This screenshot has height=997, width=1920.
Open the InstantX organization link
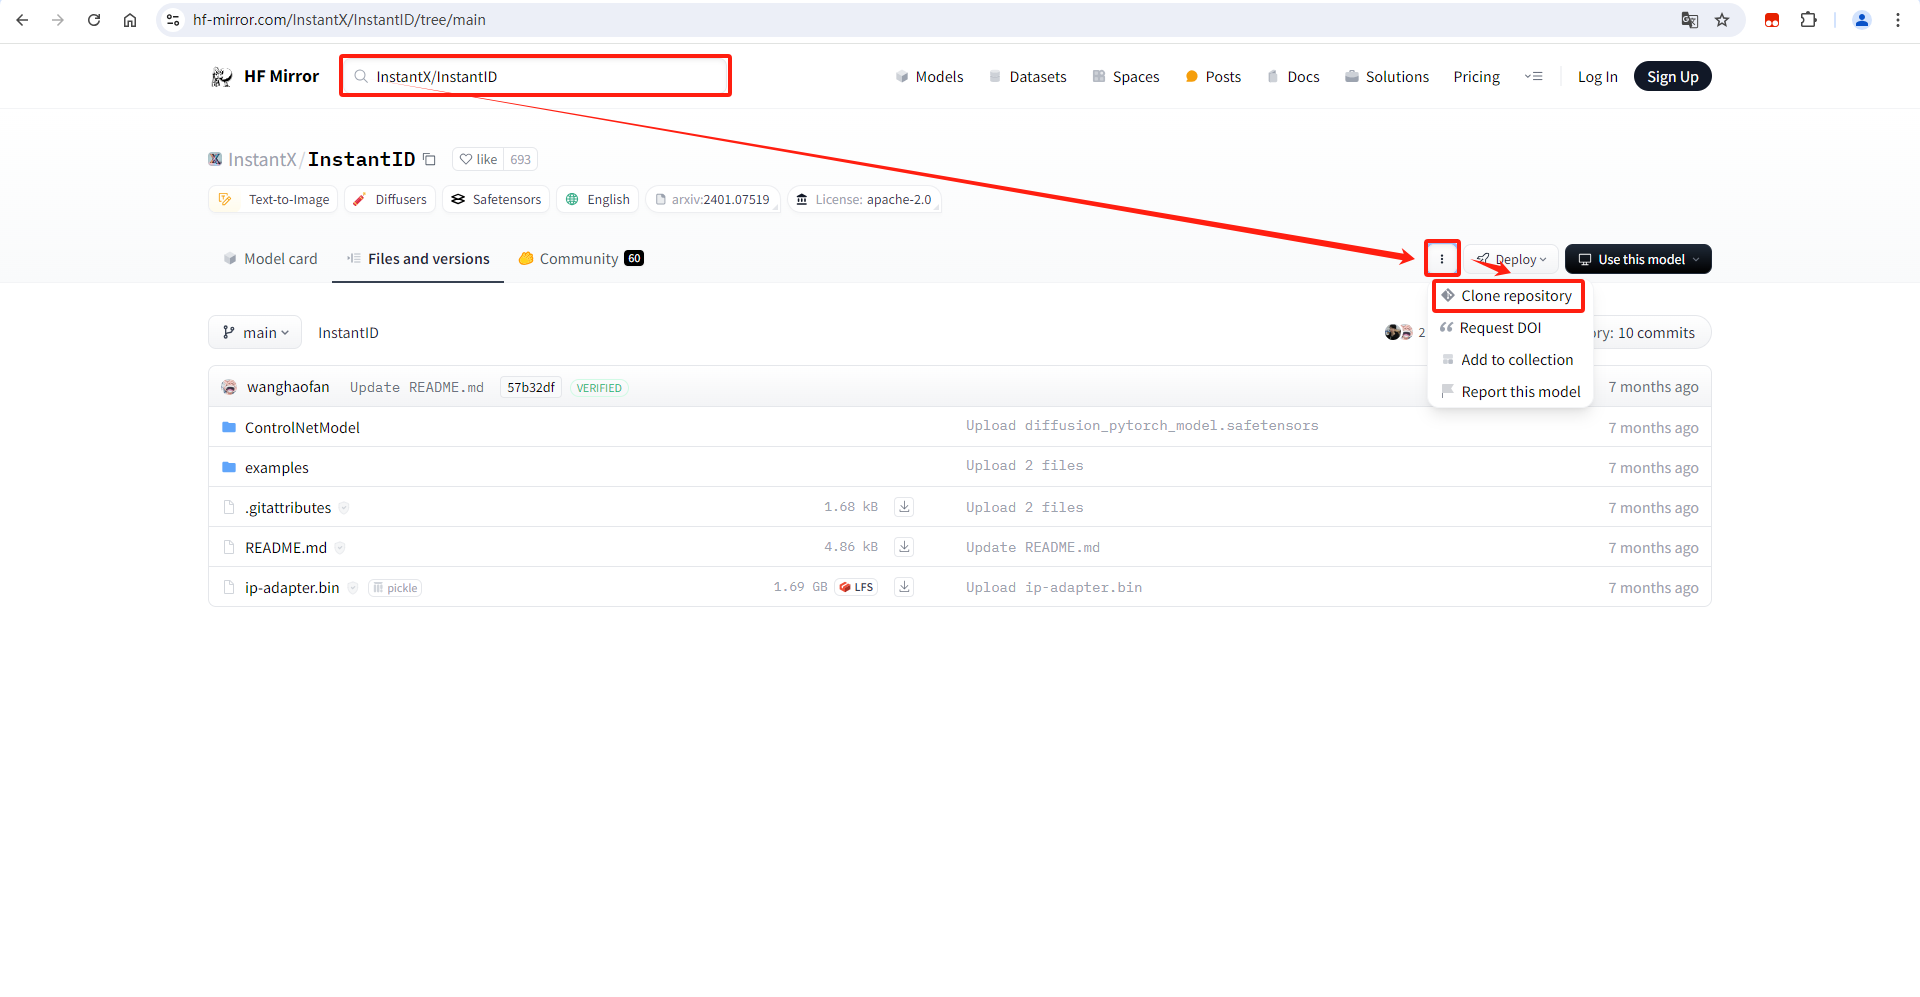(x=261, y=159)
